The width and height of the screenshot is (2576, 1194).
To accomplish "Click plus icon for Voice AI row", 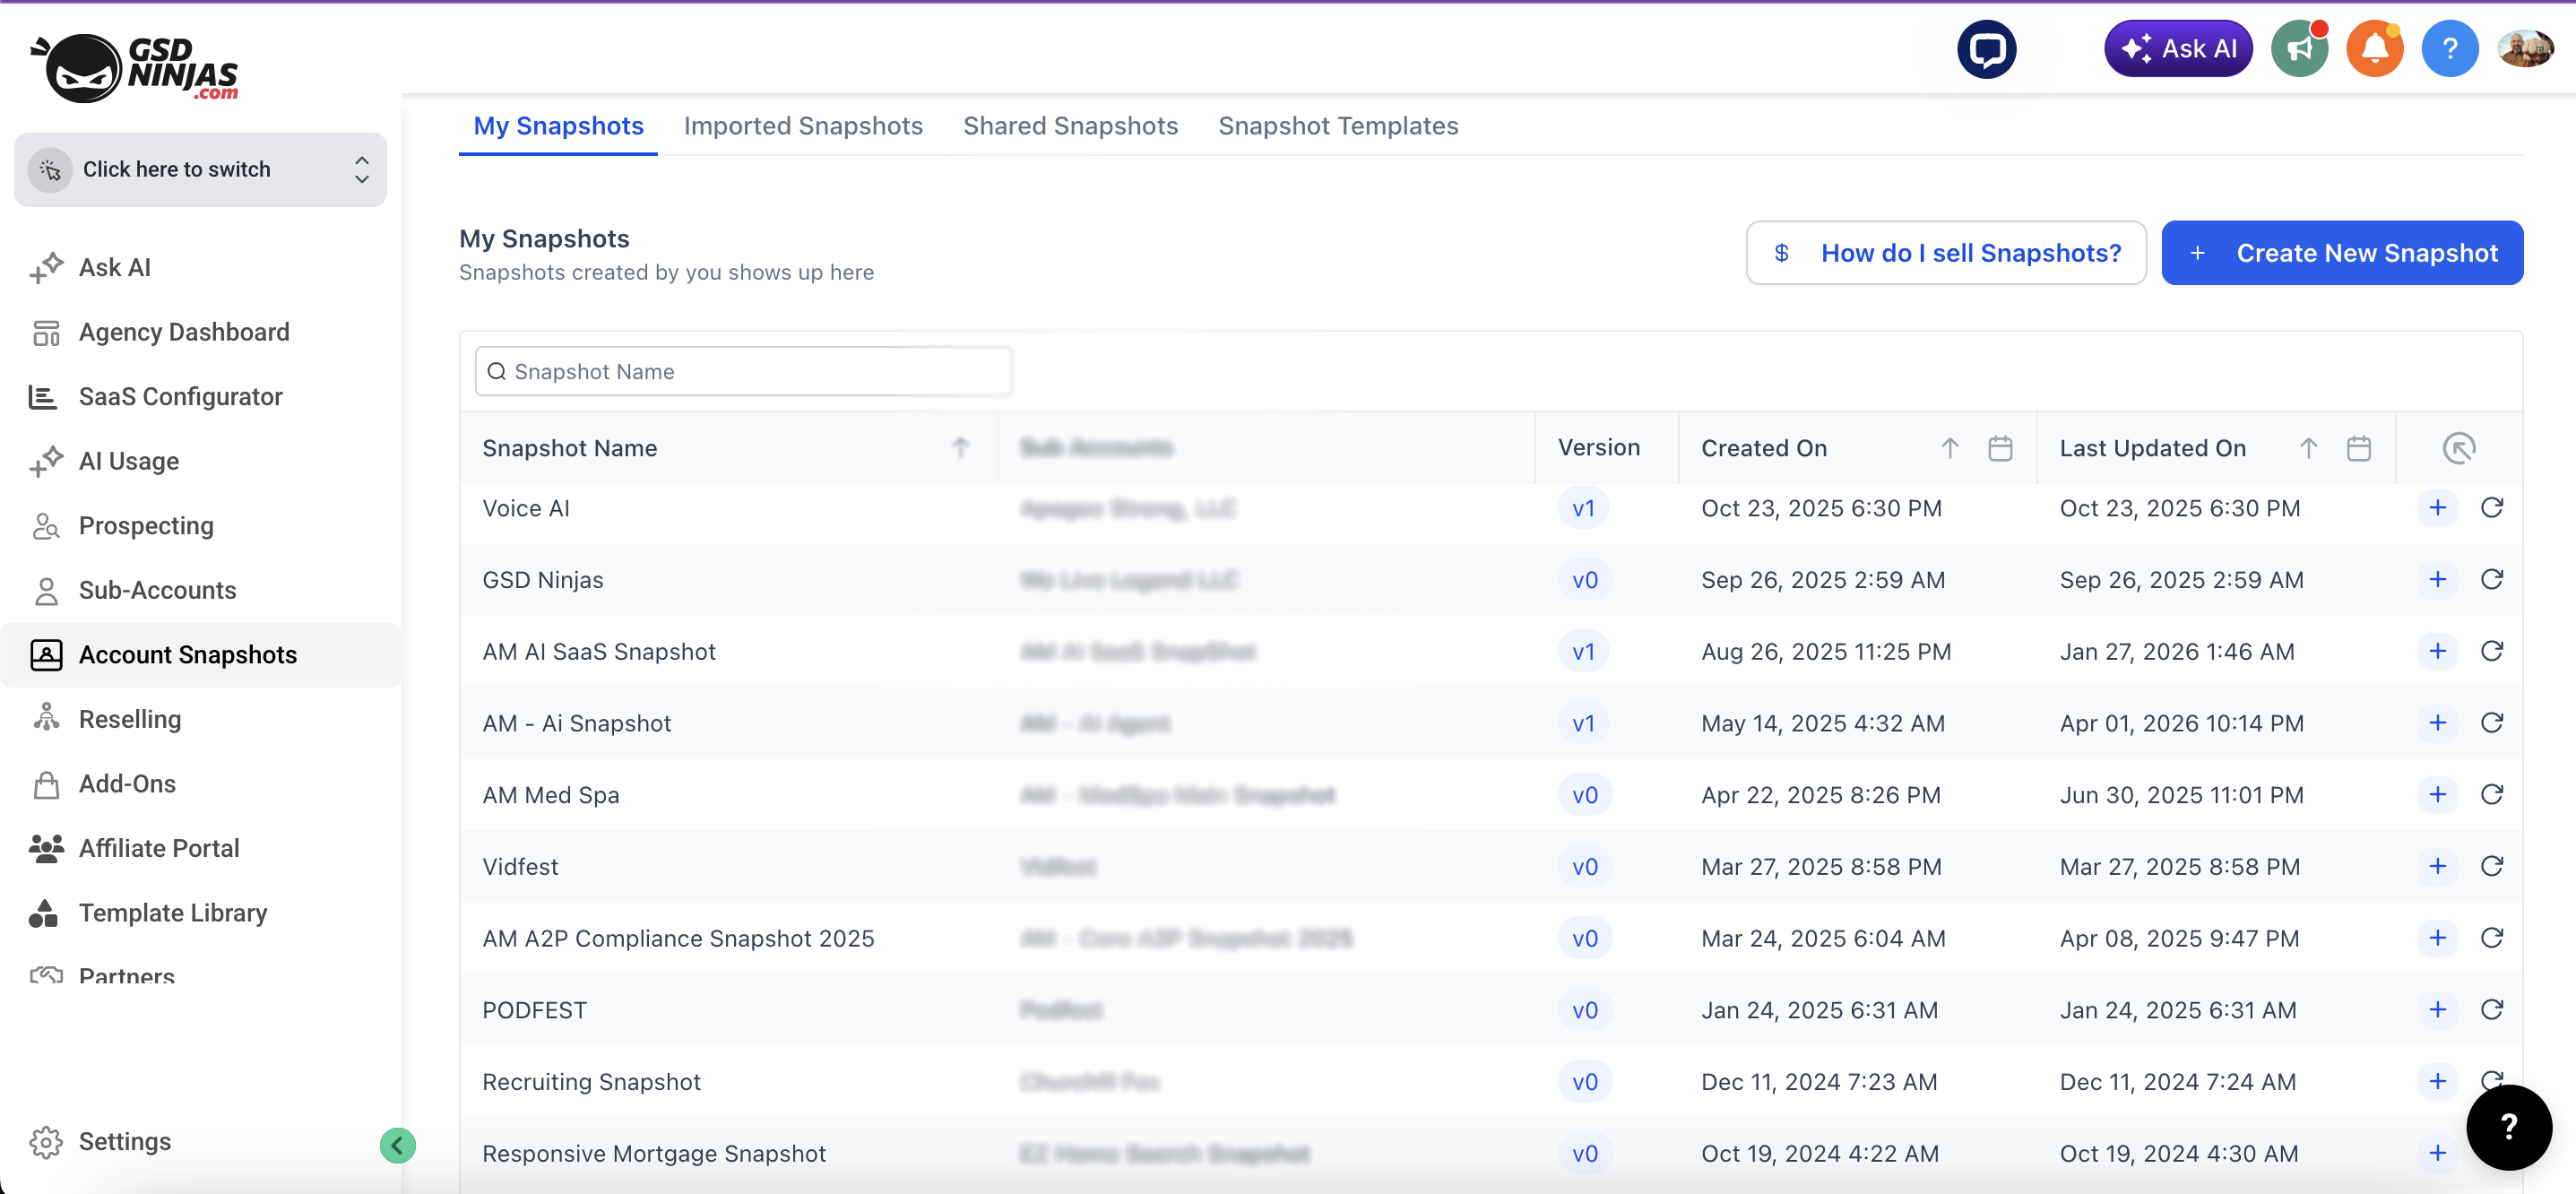I will (x=2437, y=508).
